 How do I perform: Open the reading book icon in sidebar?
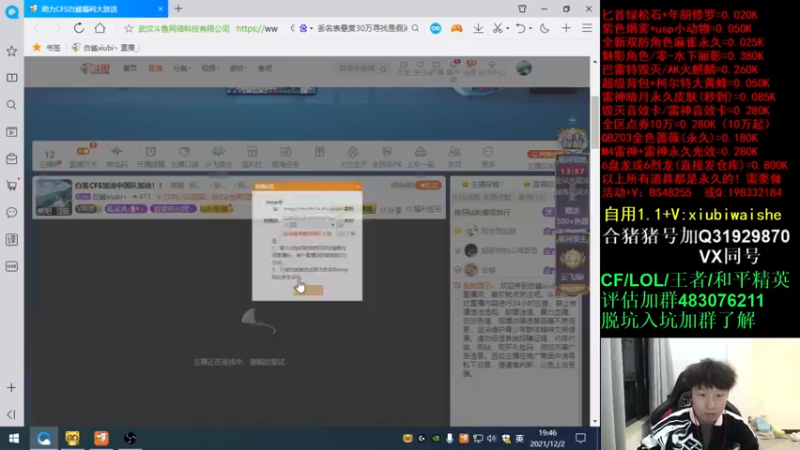tap(12, 78)
